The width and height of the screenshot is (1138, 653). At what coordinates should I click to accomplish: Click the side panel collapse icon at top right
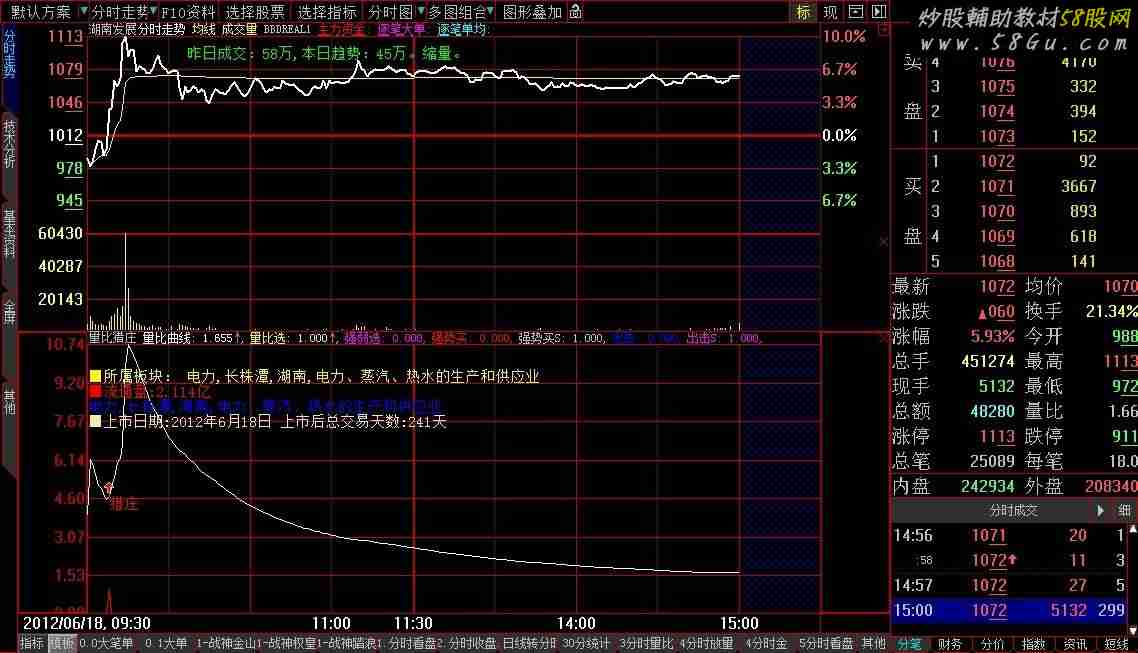(x=879, y=12)
